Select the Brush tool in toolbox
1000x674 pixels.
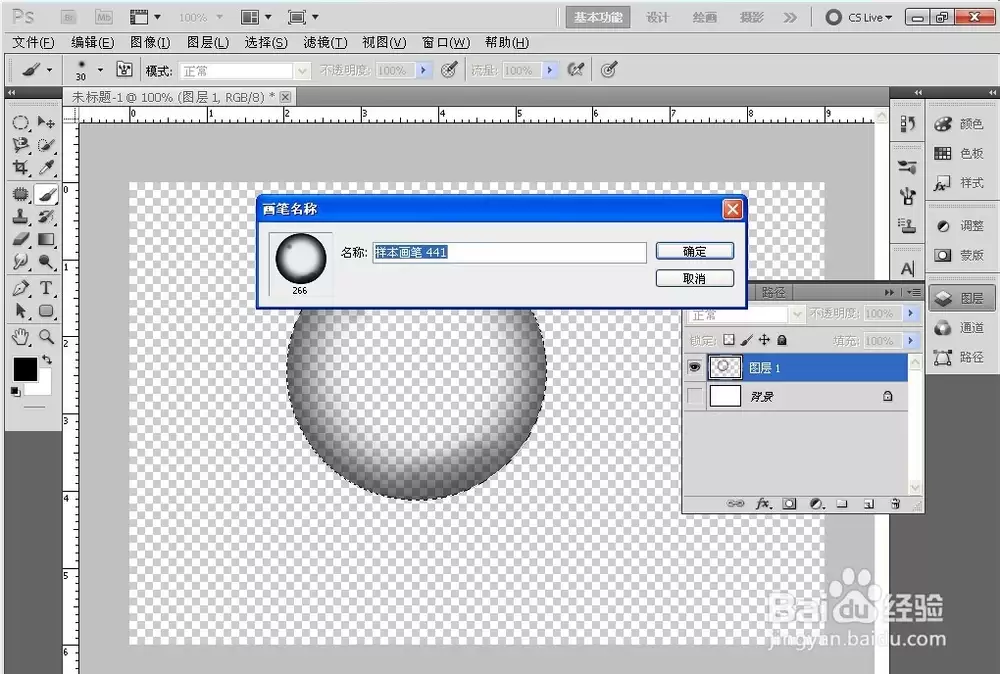46,194
